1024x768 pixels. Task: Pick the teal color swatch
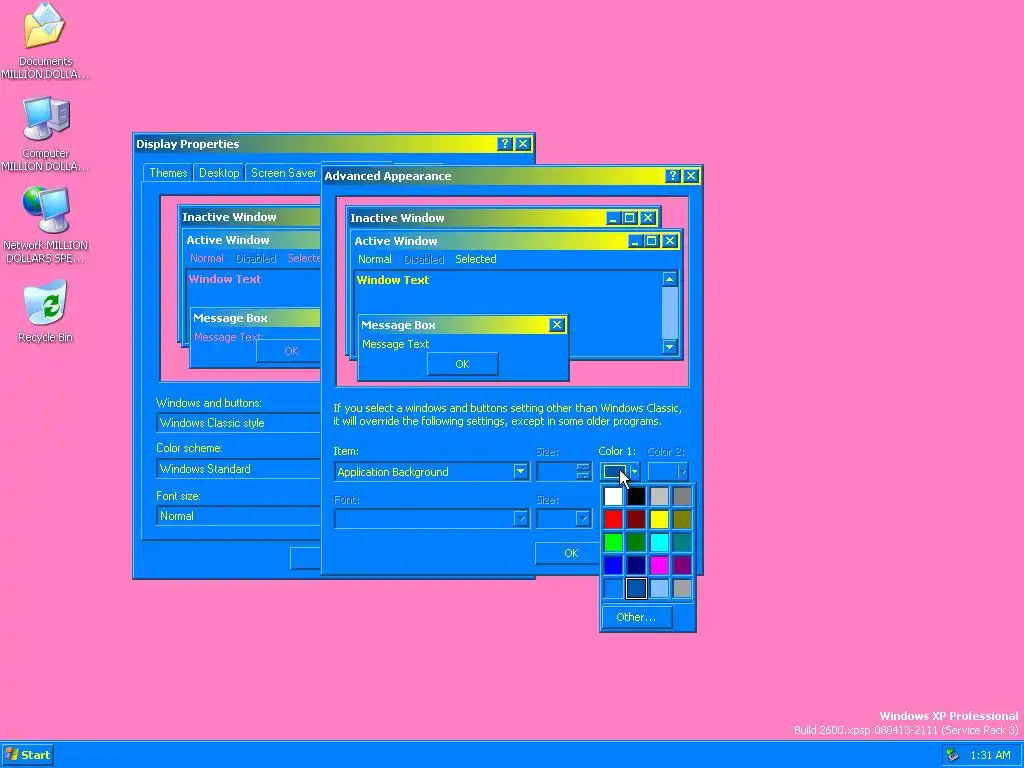[x=682, y=542]
